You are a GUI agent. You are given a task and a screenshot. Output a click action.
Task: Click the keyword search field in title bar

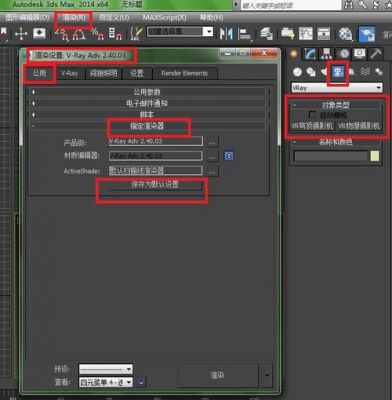point(290,5)
